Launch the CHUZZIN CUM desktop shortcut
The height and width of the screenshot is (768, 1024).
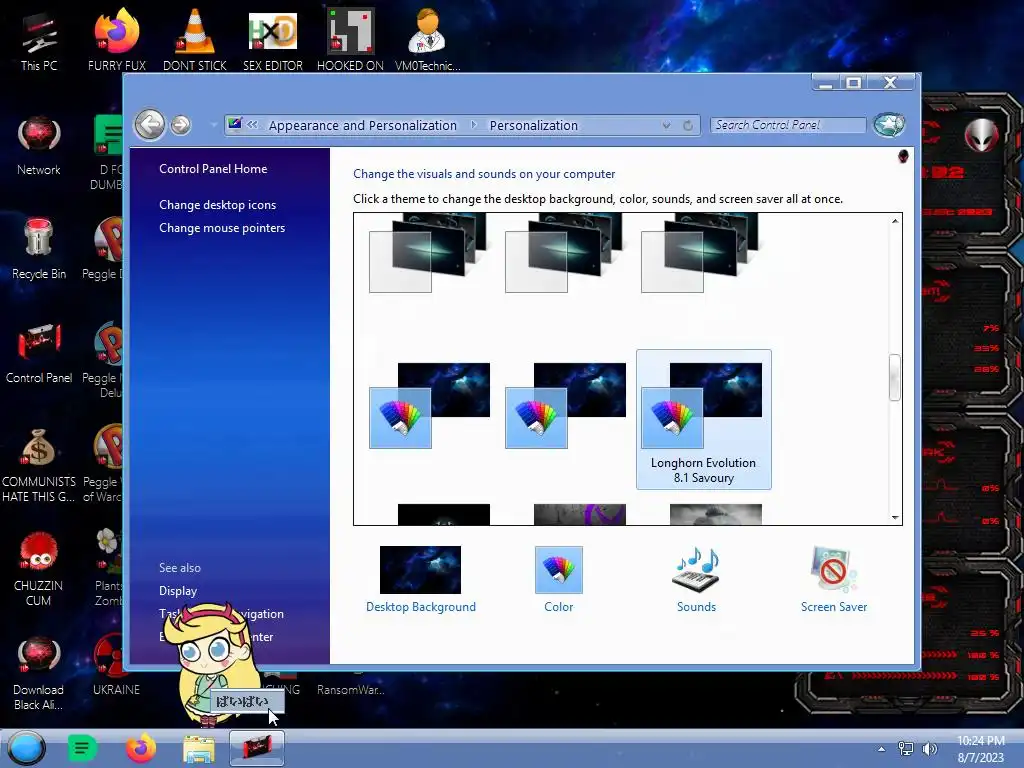pos(39,569)
